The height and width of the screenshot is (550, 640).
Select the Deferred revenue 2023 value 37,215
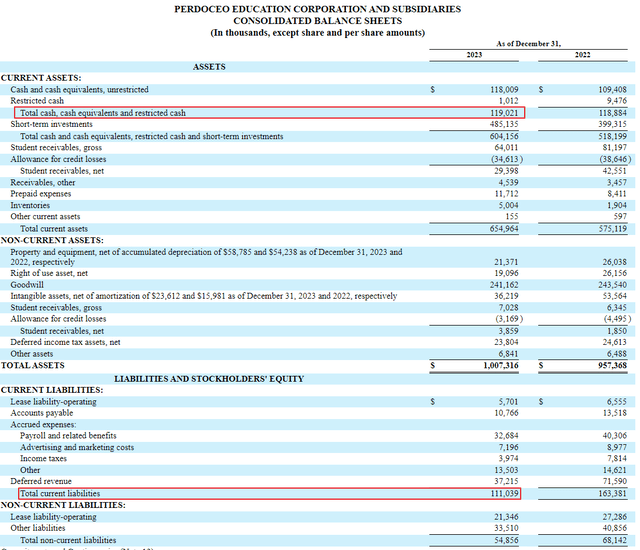tap(506, 481)
